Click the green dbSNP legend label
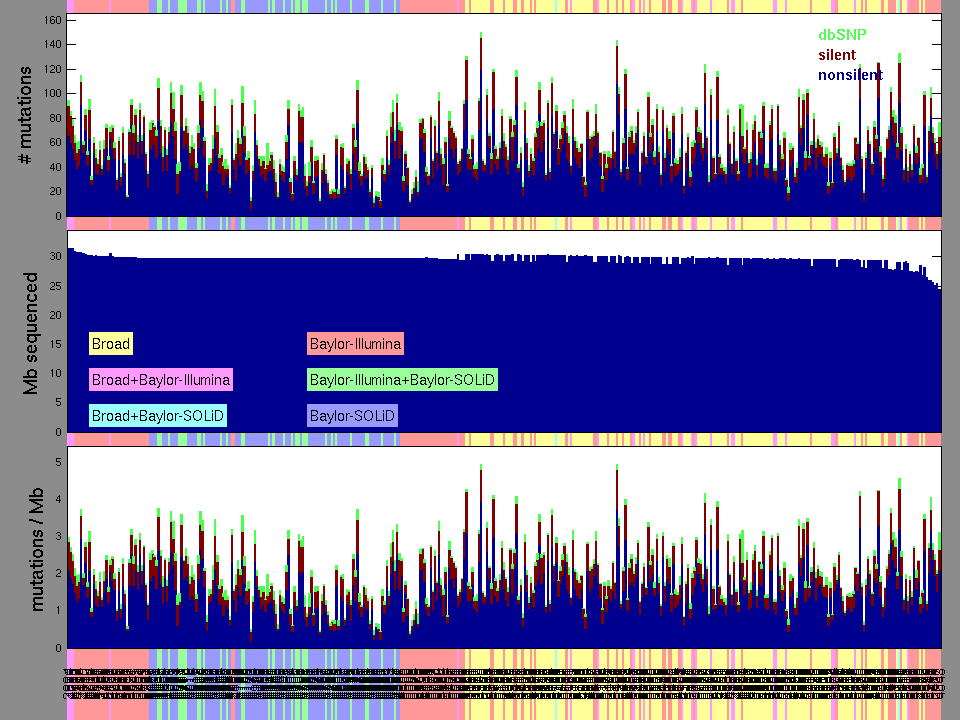Screen dimensions: 960x720 pos(842,35)
